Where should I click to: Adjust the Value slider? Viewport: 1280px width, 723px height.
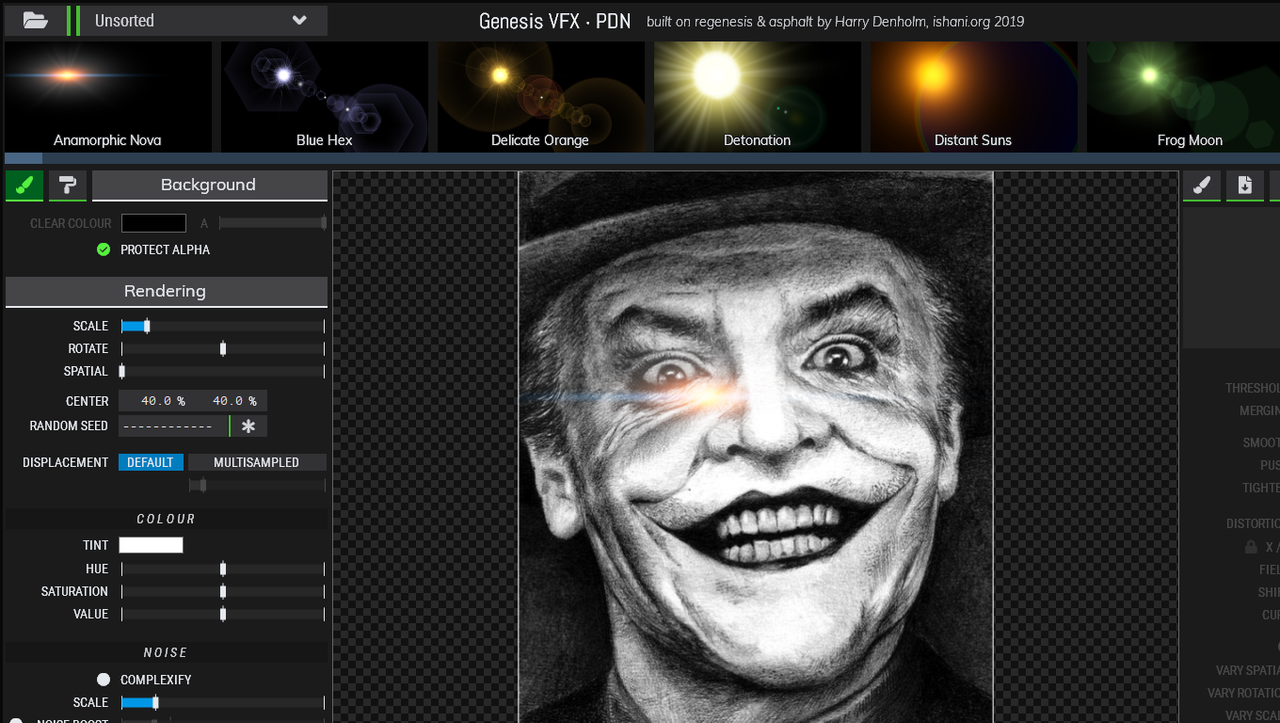(223, 614)
